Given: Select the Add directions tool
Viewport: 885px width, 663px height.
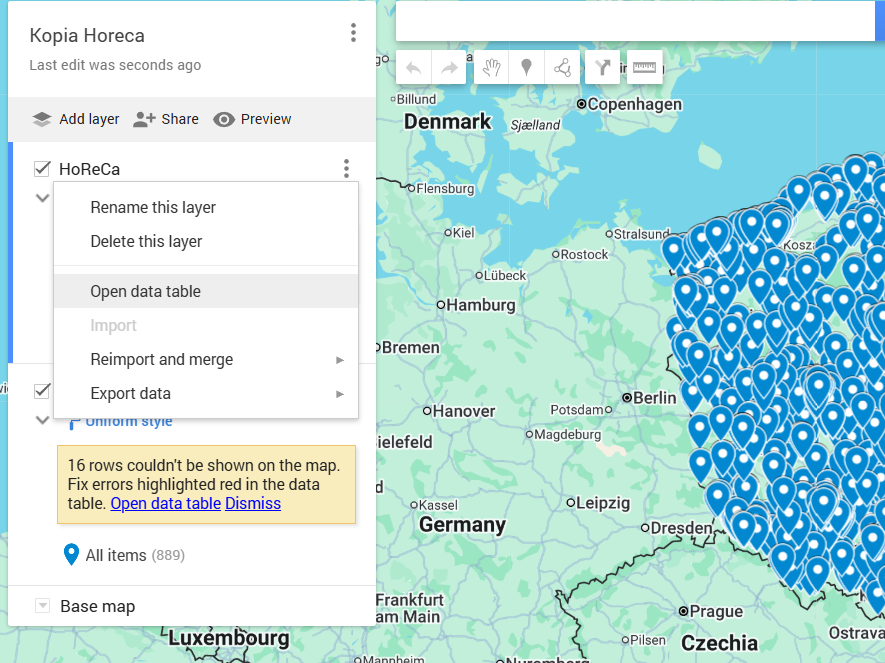Looking at the screenshot, I should click(603, 68).
